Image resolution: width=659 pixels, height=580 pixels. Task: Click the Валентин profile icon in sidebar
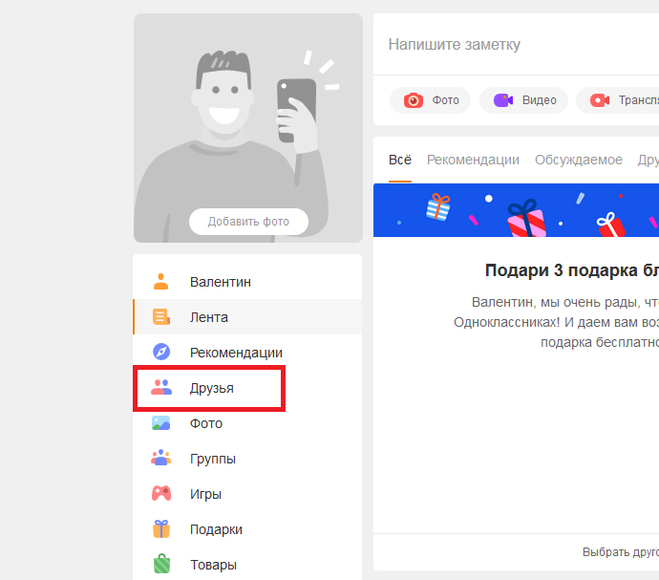161,282
